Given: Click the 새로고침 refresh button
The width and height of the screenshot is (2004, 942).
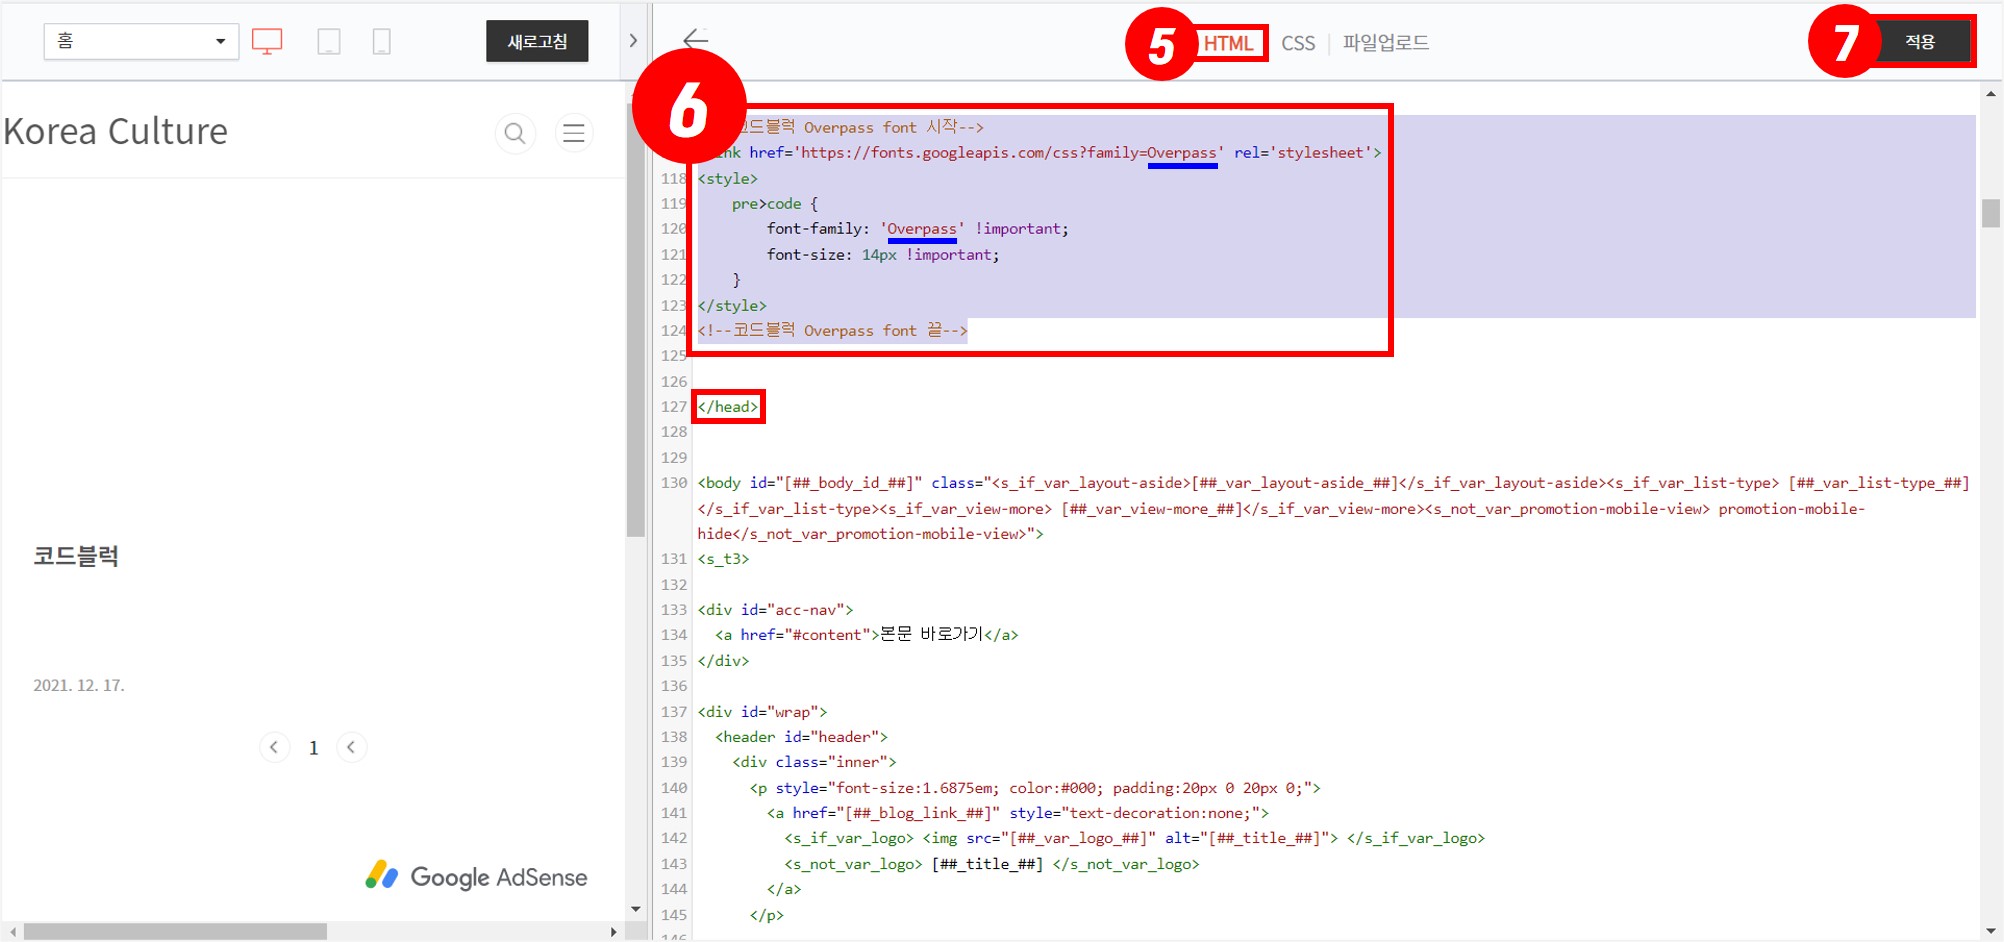Looking at the screenshot, I should 537,41.
